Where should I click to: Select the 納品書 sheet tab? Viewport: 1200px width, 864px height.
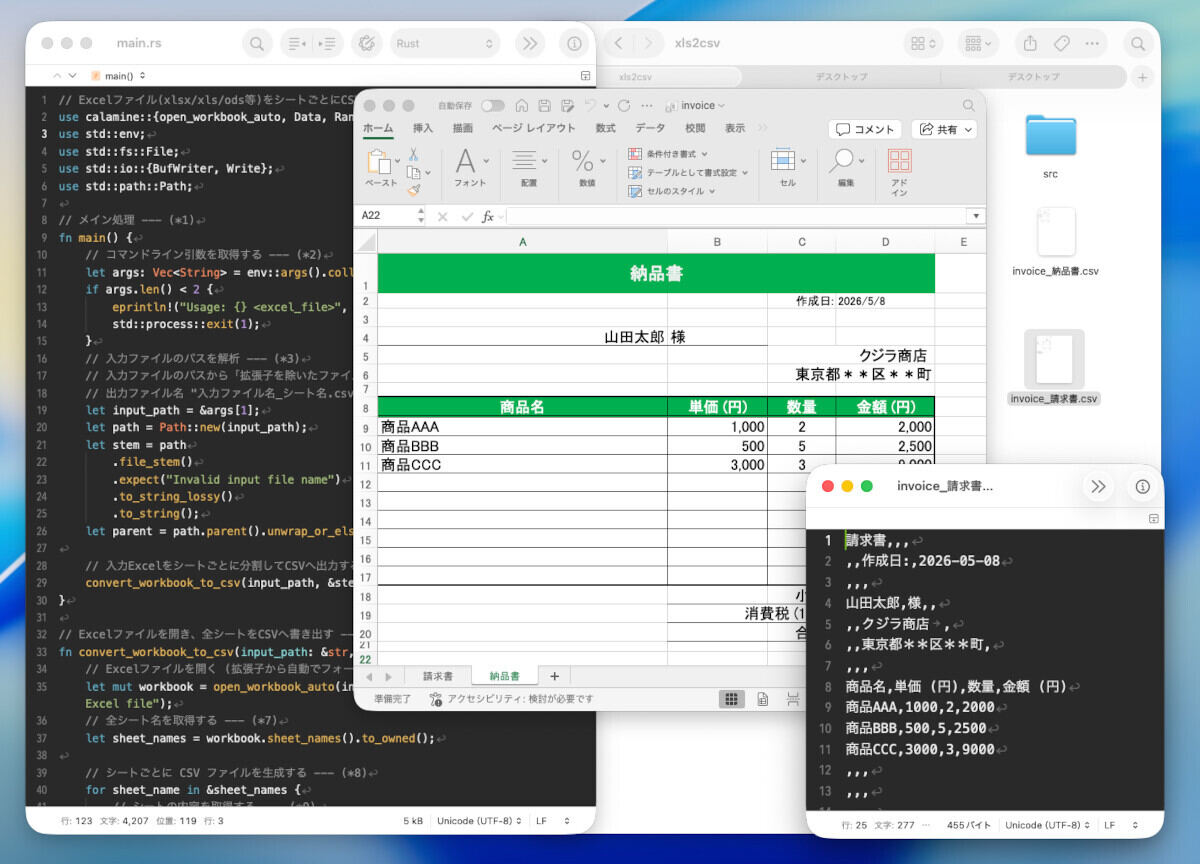click(x=504, y=676)
